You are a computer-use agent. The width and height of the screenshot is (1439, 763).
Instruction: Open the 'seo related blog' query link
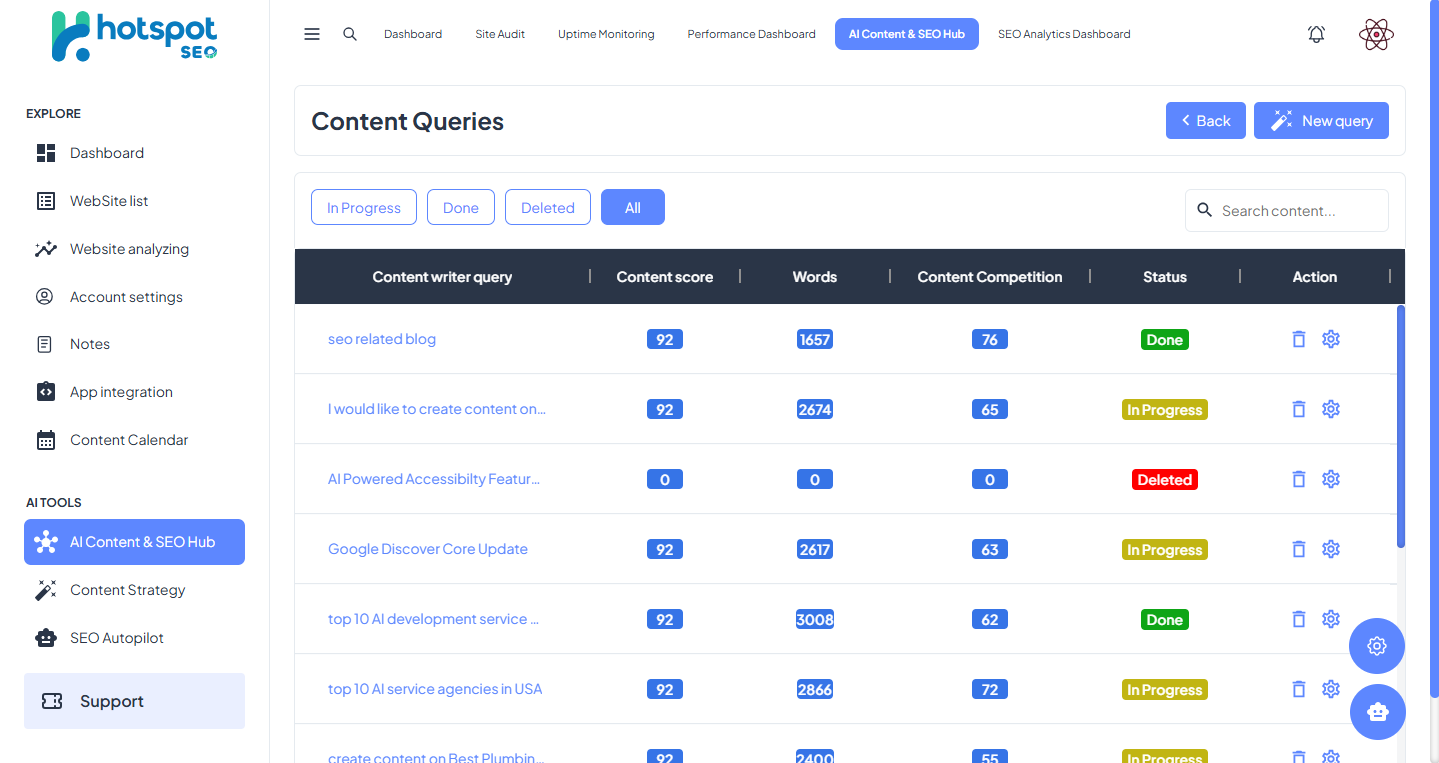coord(382,339)
